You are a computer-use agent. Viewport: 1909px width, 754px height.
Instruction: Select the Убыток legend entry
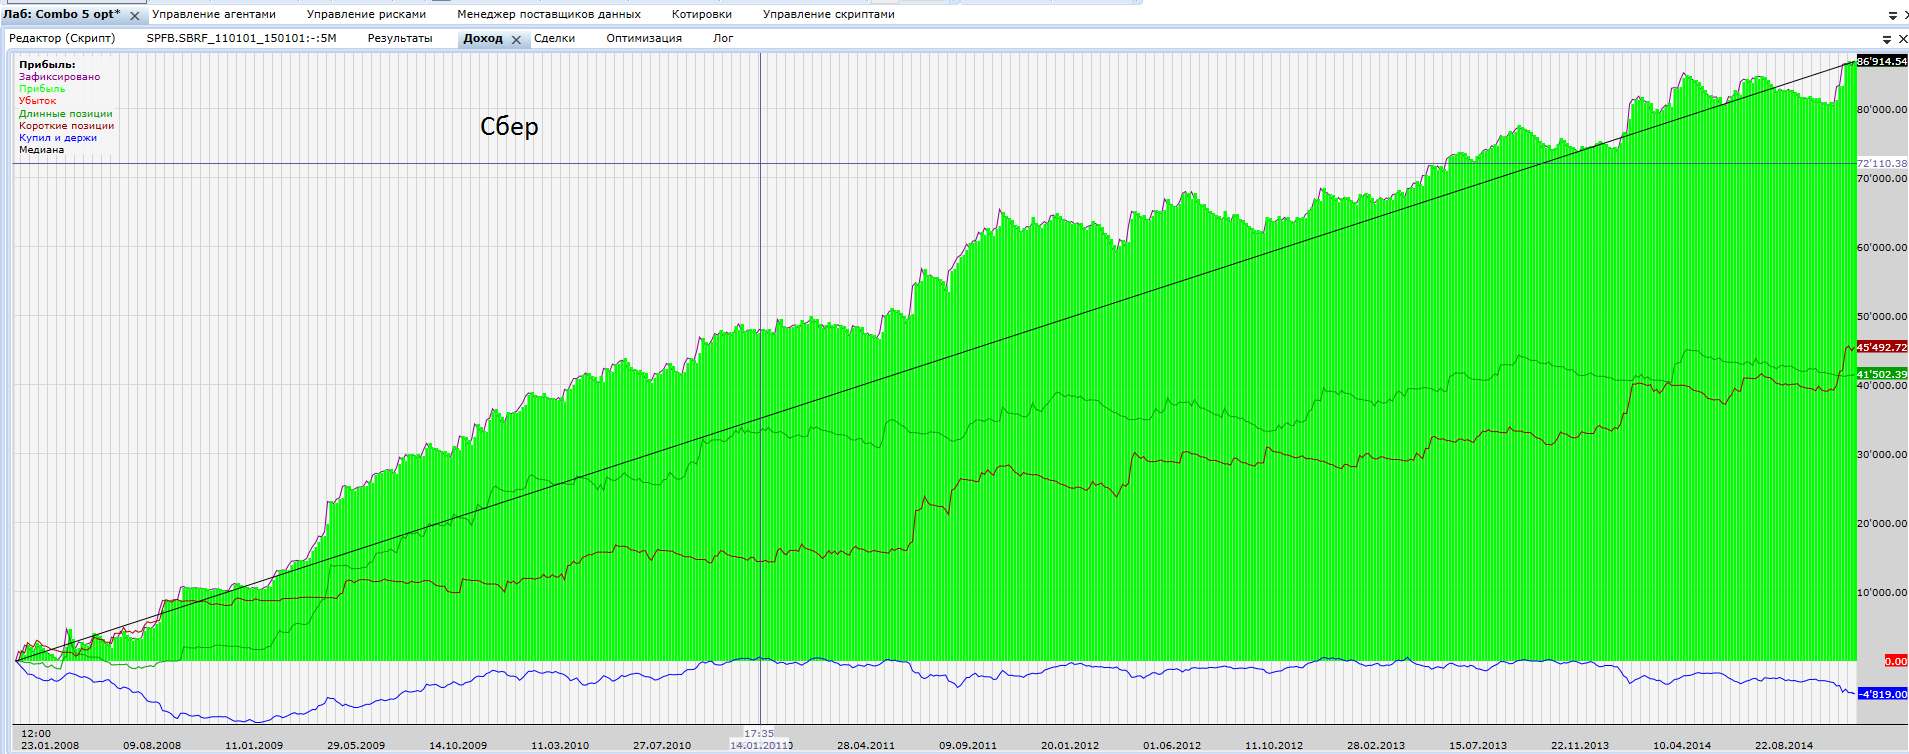(38, 101)
